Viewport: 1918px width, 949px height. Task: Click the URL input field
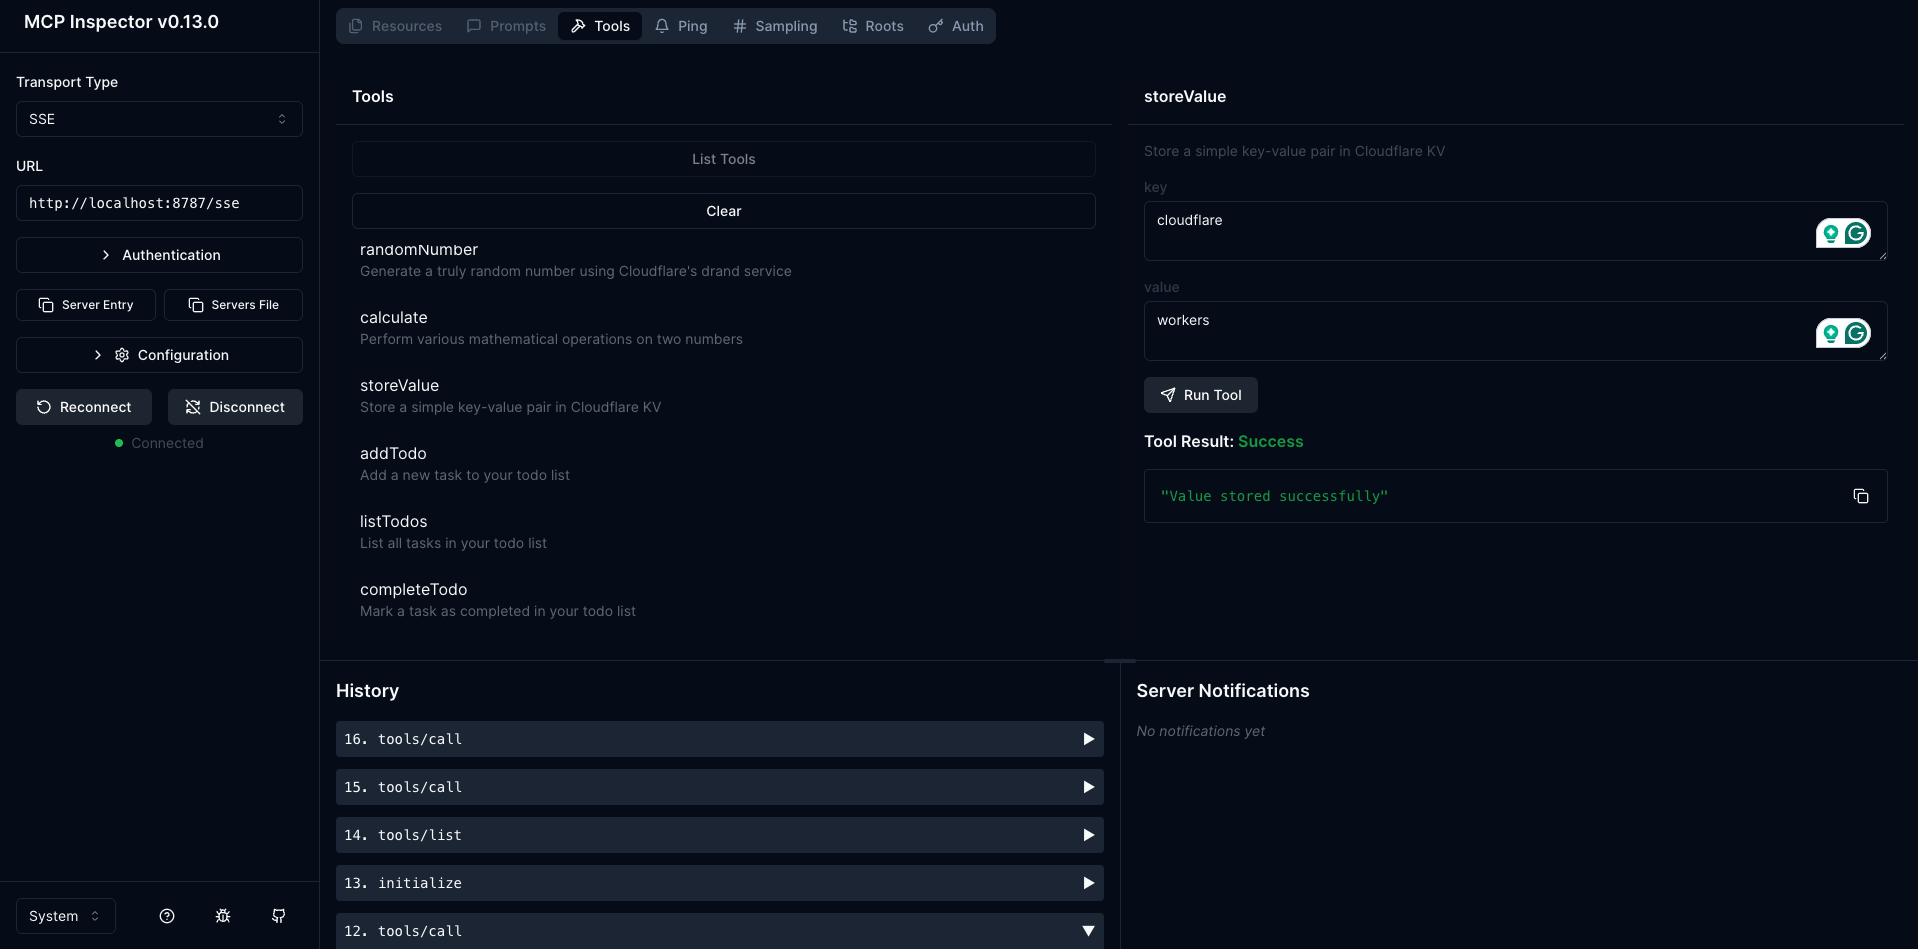tap(159, 203)
